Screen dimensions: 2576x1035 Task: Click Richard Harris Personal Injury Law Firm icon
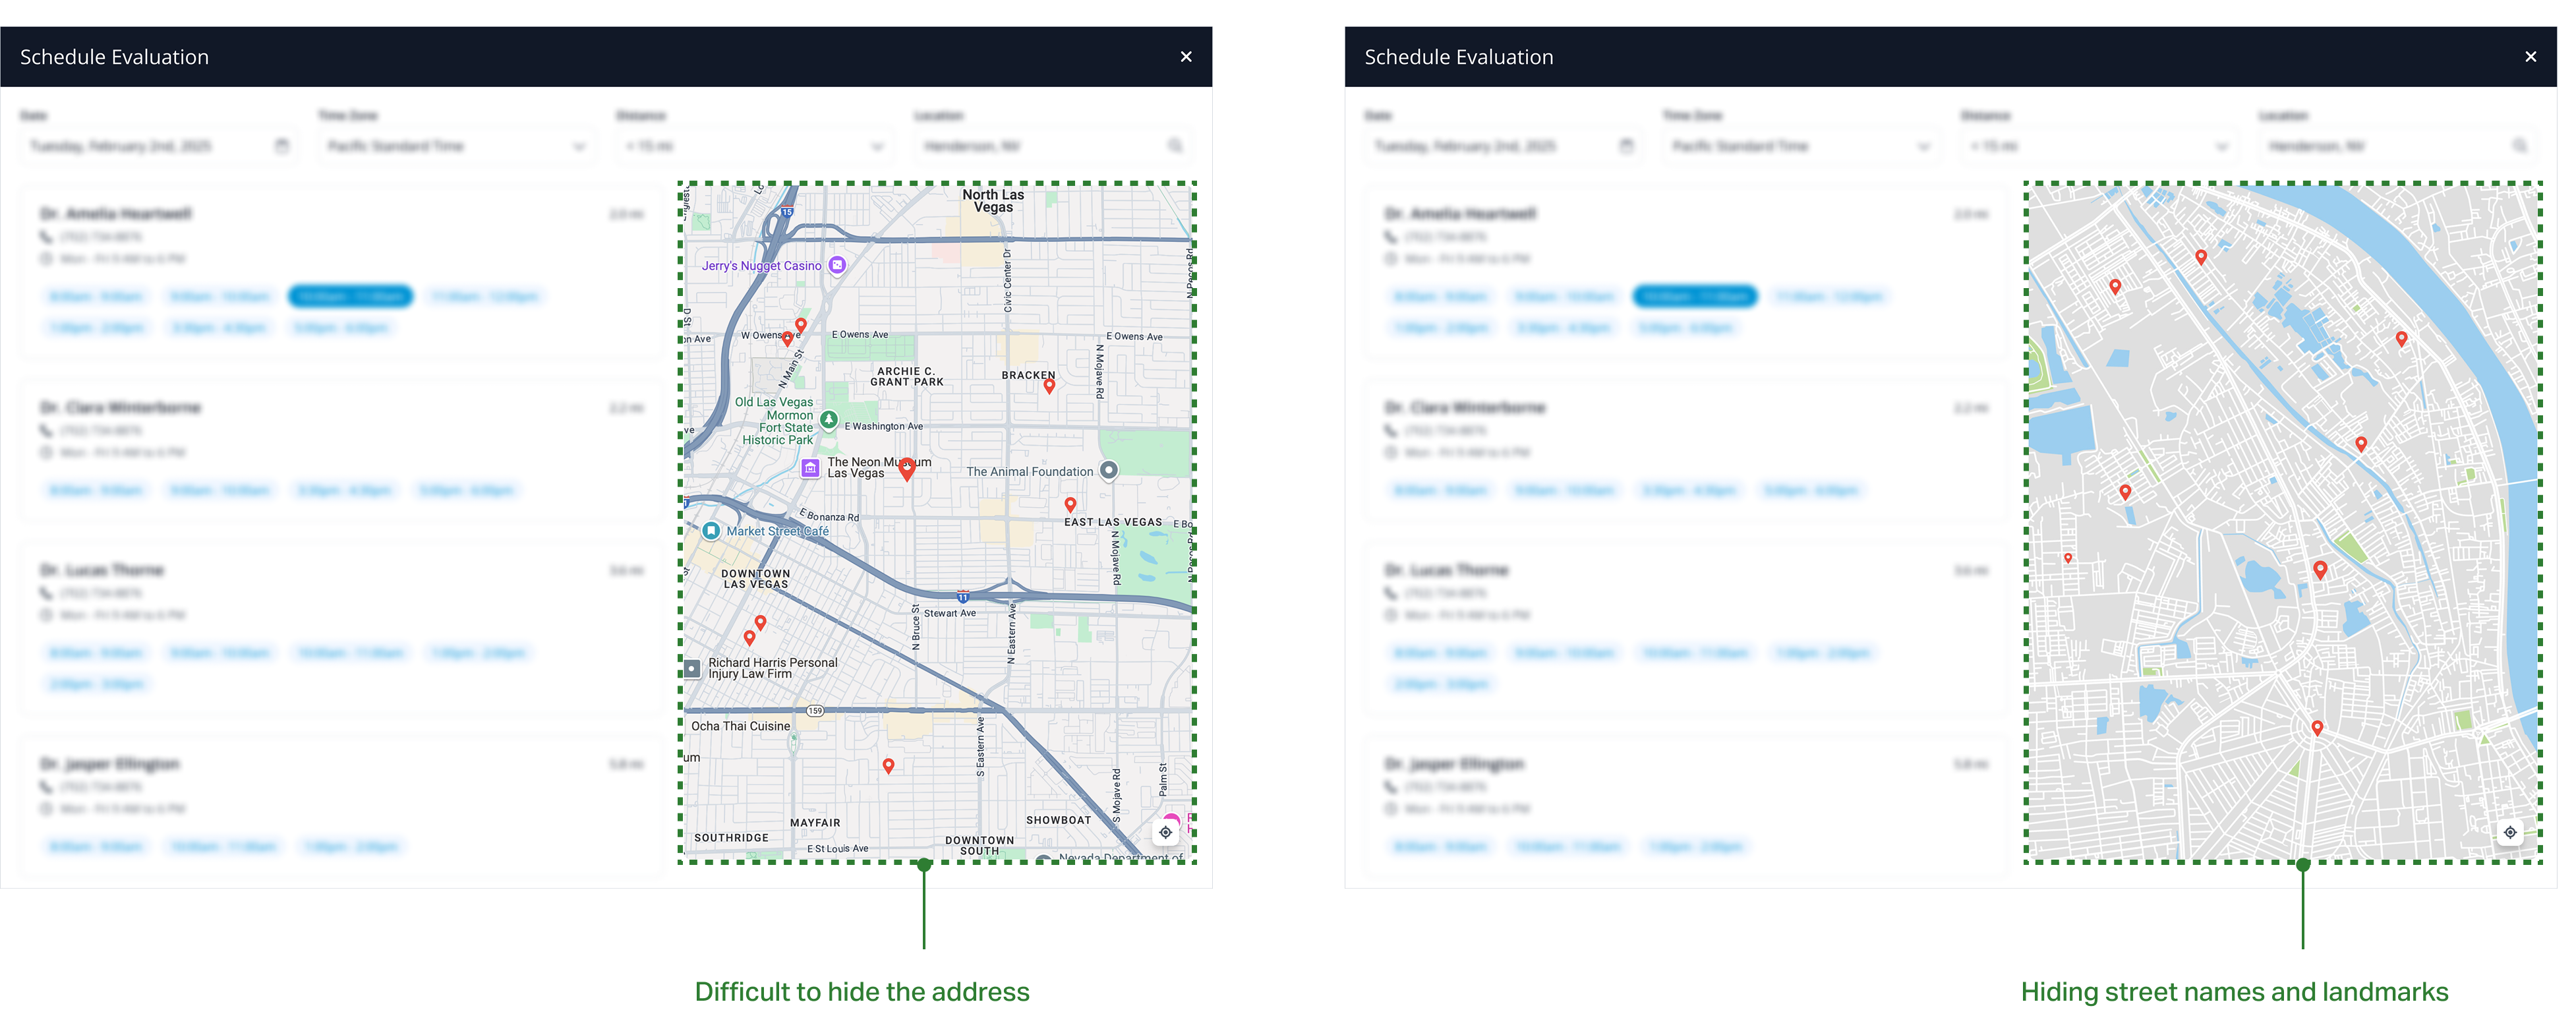tap(692, 668)
